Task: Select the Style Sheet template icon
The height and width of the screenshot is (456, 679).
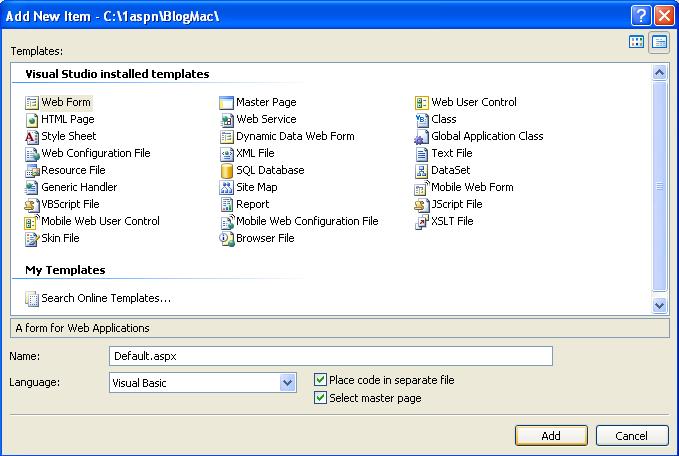Action: (32, 137)
